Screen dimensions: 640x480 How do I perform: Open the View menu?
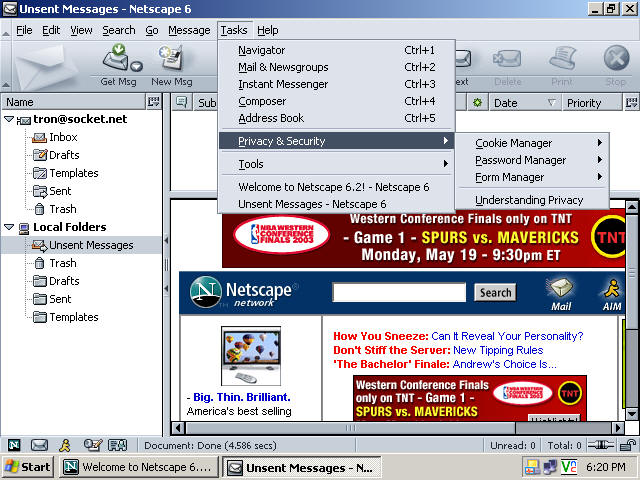coord(81,30)
